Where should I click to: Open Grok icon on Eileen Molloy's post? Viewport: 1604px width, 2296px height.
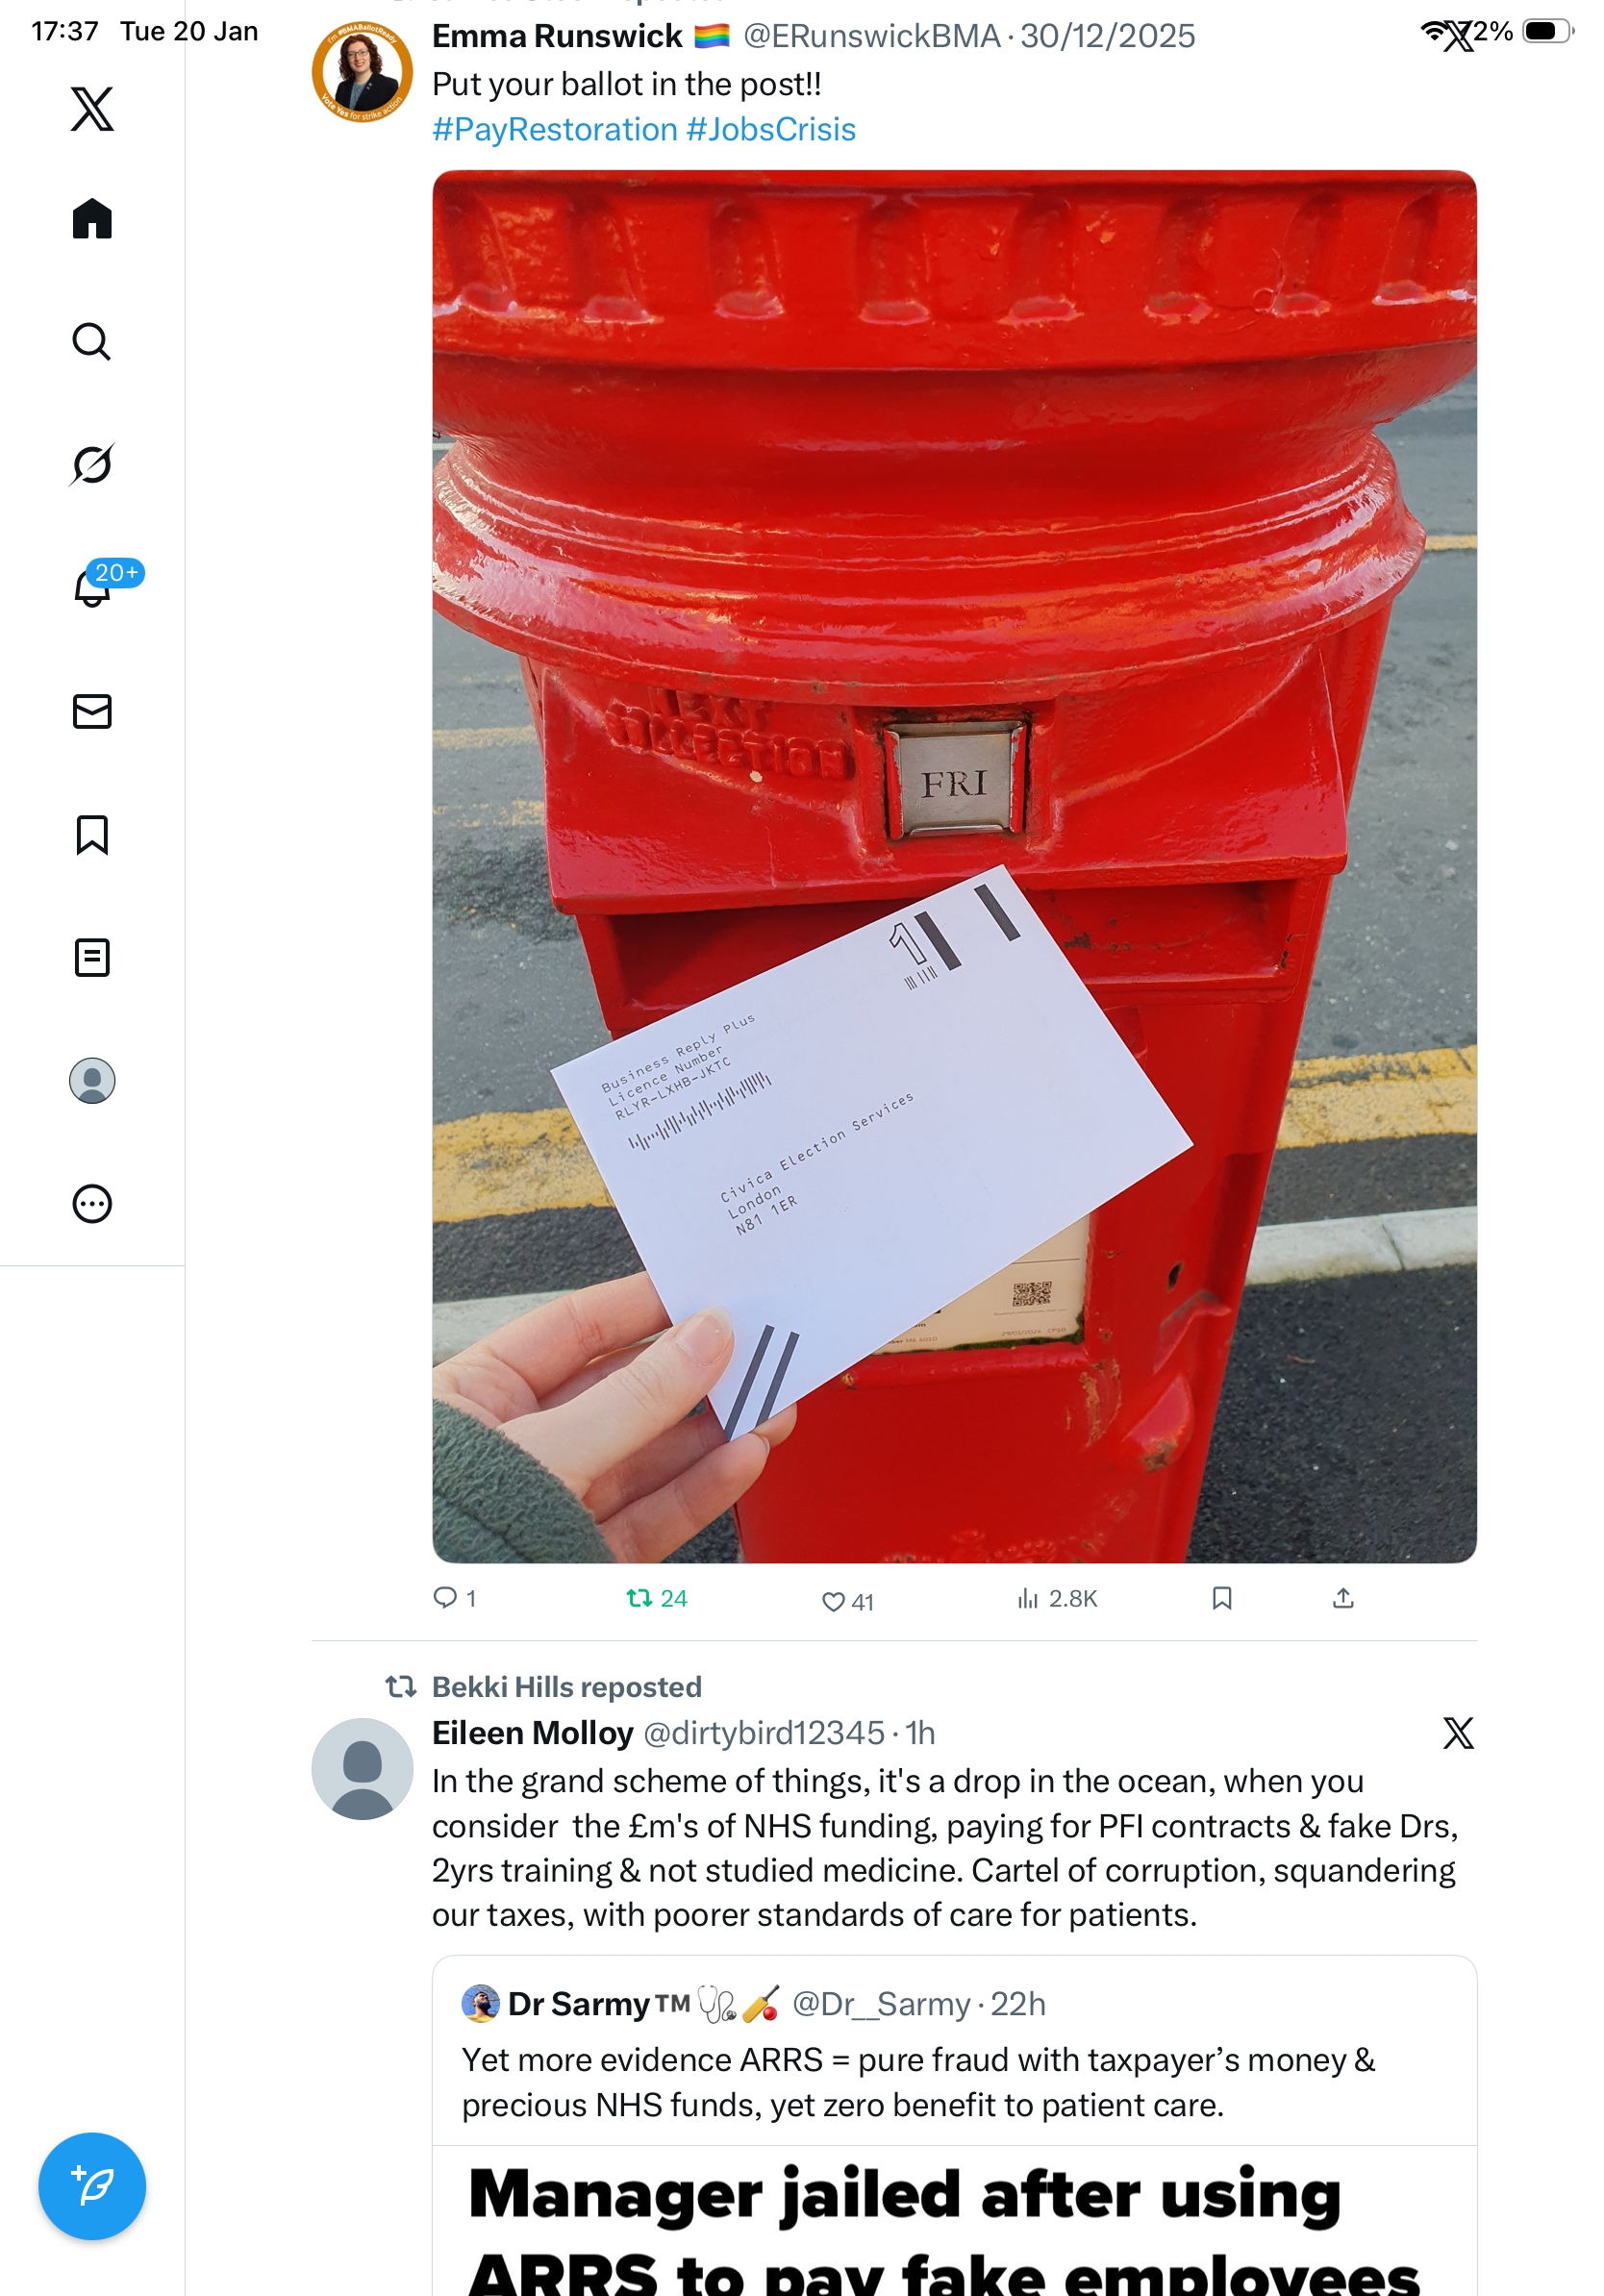click(1458, 1732)
